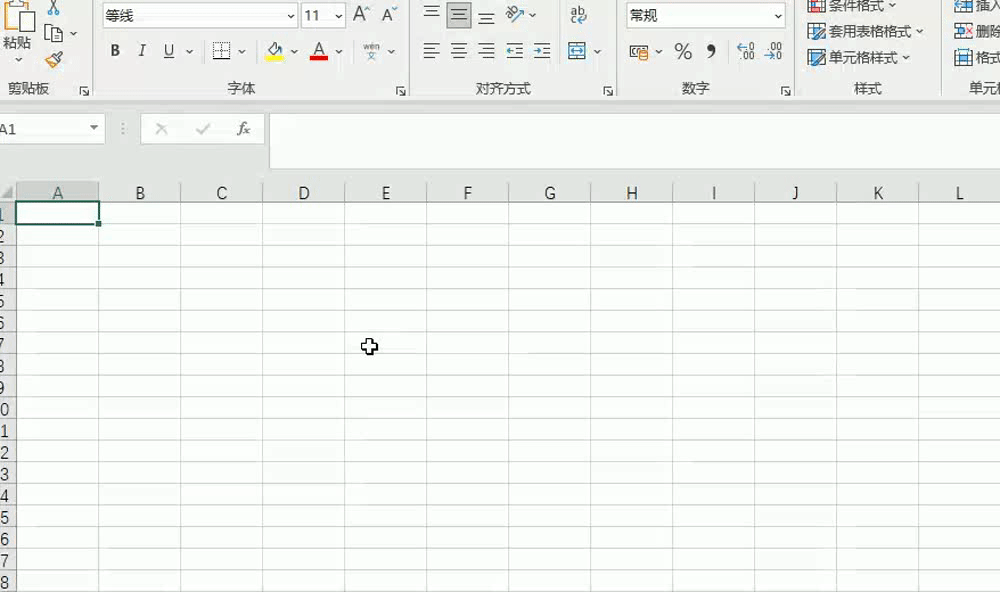Increase decimal places icon
Screen dimensions: 1000x592
746,51
